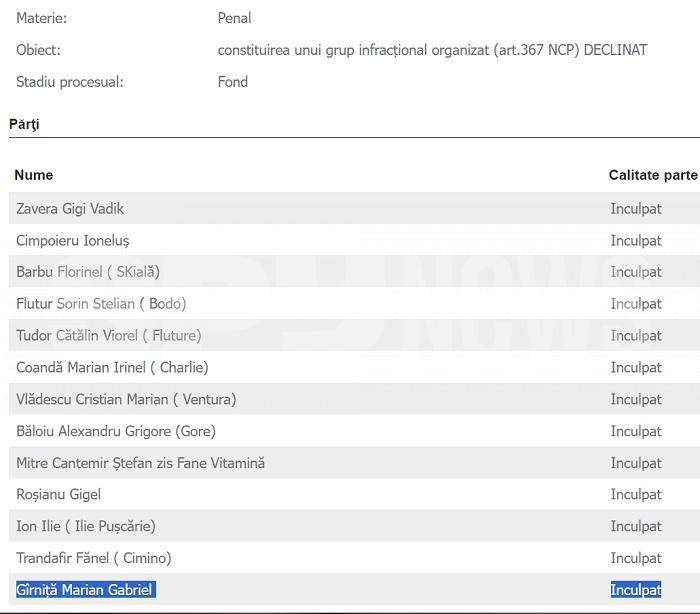Click Coandă Marian Irinel (Charlie) entry

click(112, 367)
